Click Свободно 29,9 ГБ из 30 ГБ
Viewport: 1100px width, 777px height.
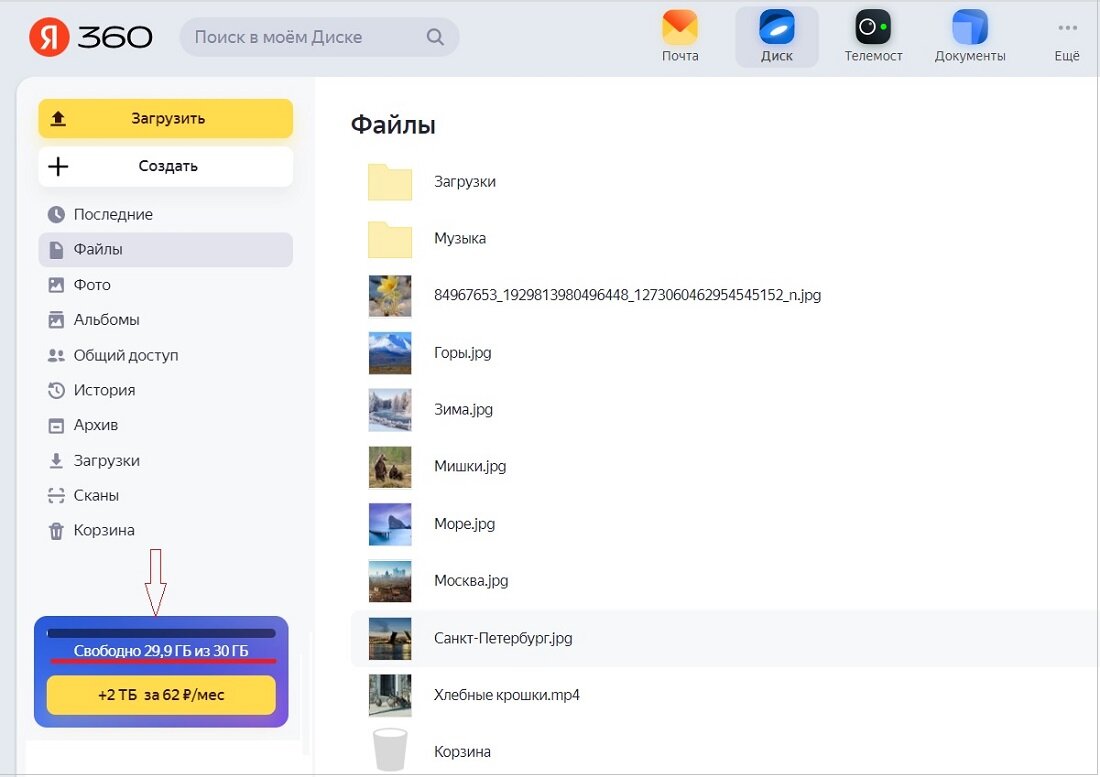[x=161, y=651]
